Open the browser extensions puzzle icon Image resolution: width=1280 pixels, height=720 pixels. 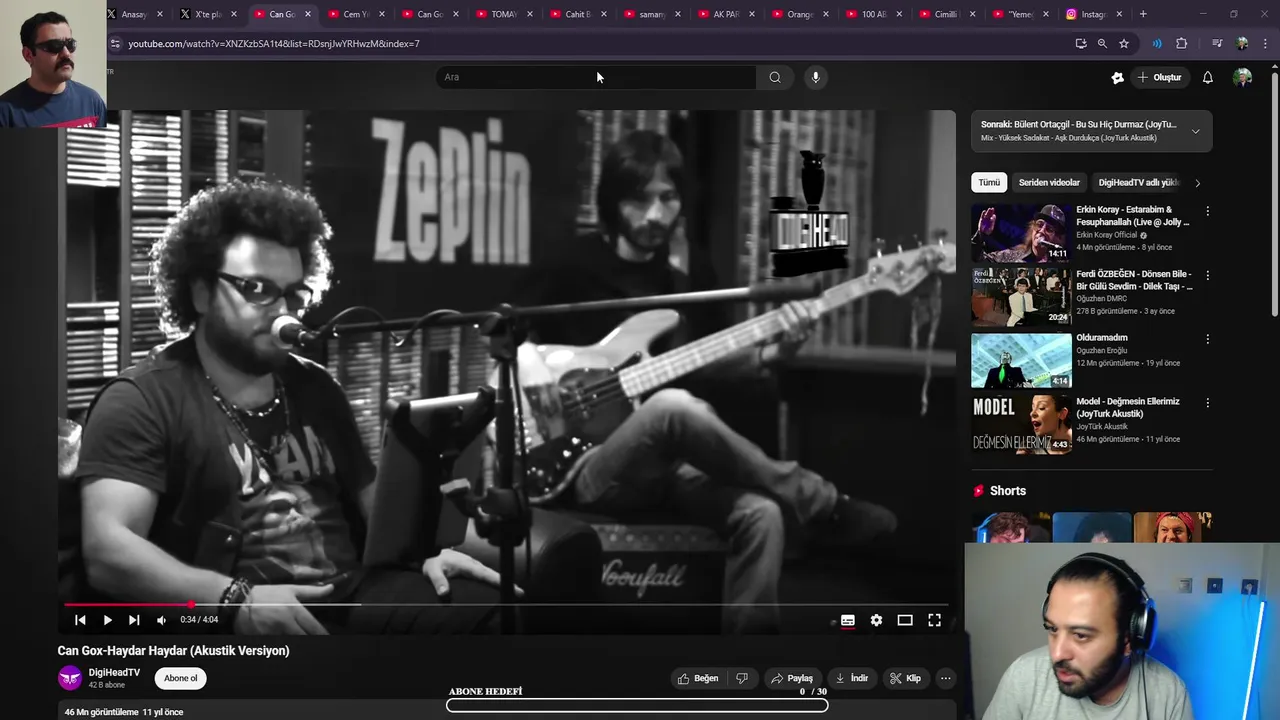point(1181,44)
